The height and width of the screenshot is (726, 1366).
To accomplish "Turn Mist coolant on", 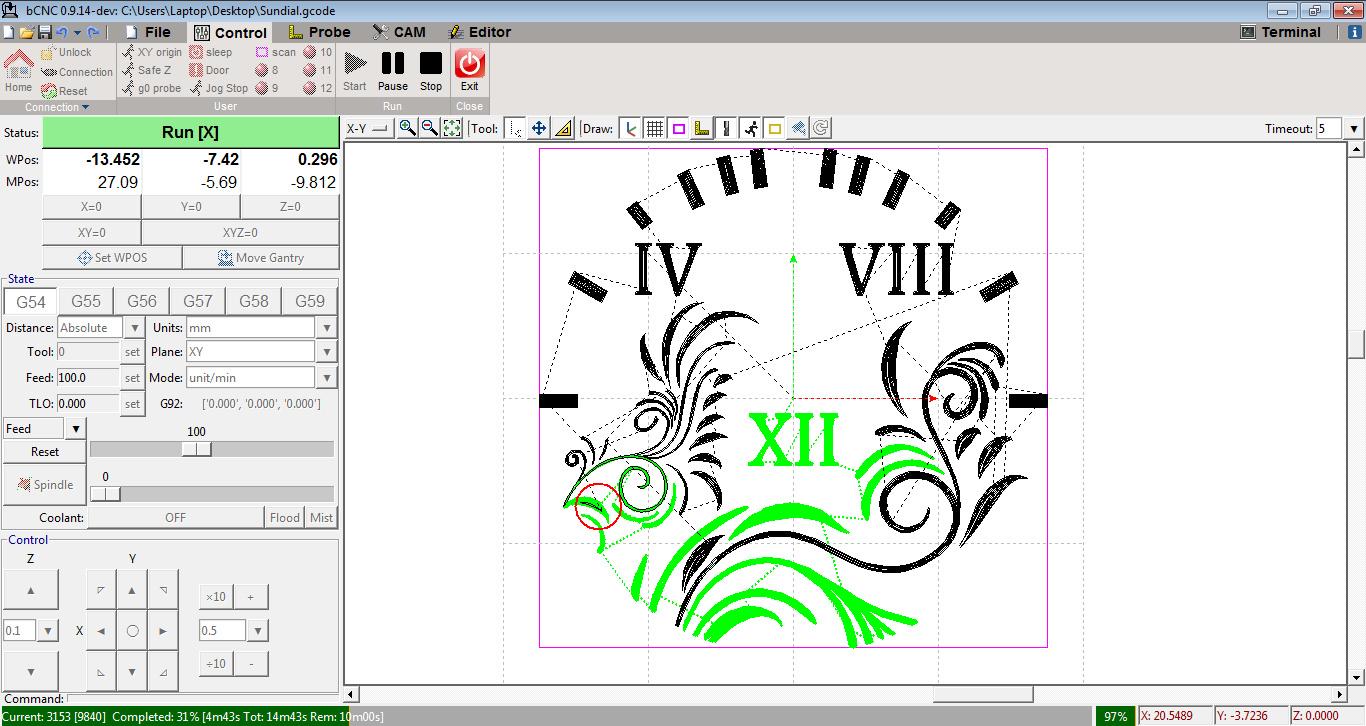I will (x=323, y=517).
